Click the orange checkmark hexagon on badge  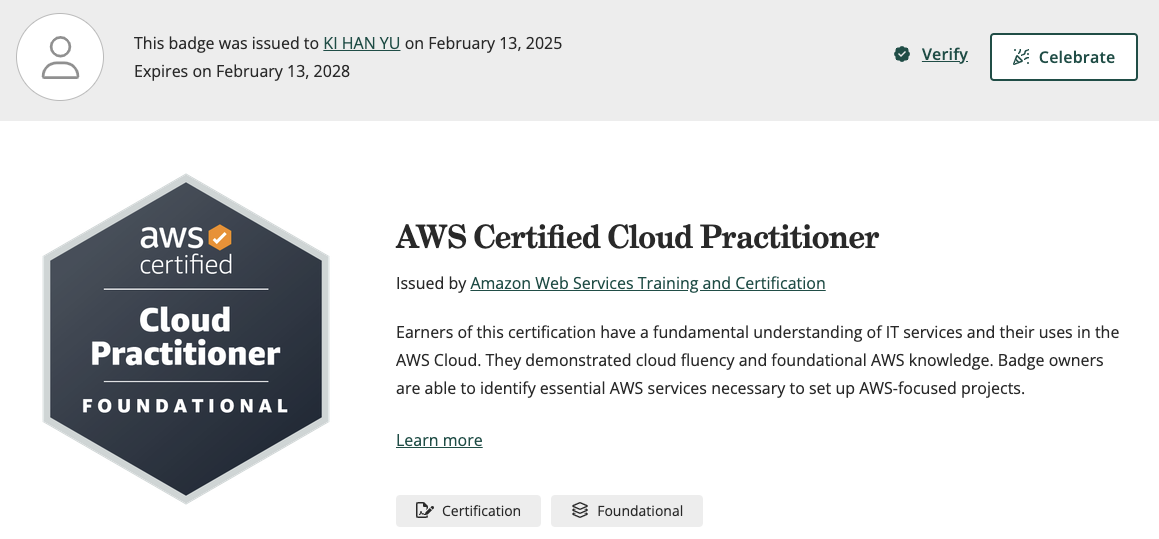[x=219, y=238]
